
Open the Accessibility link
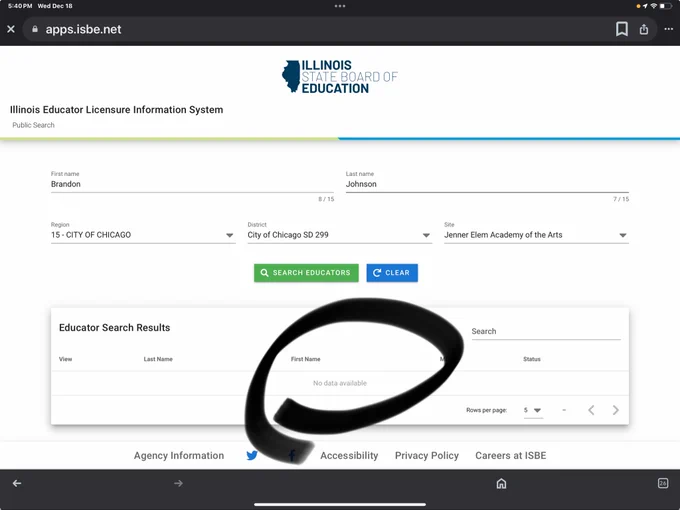coord(349,455)
